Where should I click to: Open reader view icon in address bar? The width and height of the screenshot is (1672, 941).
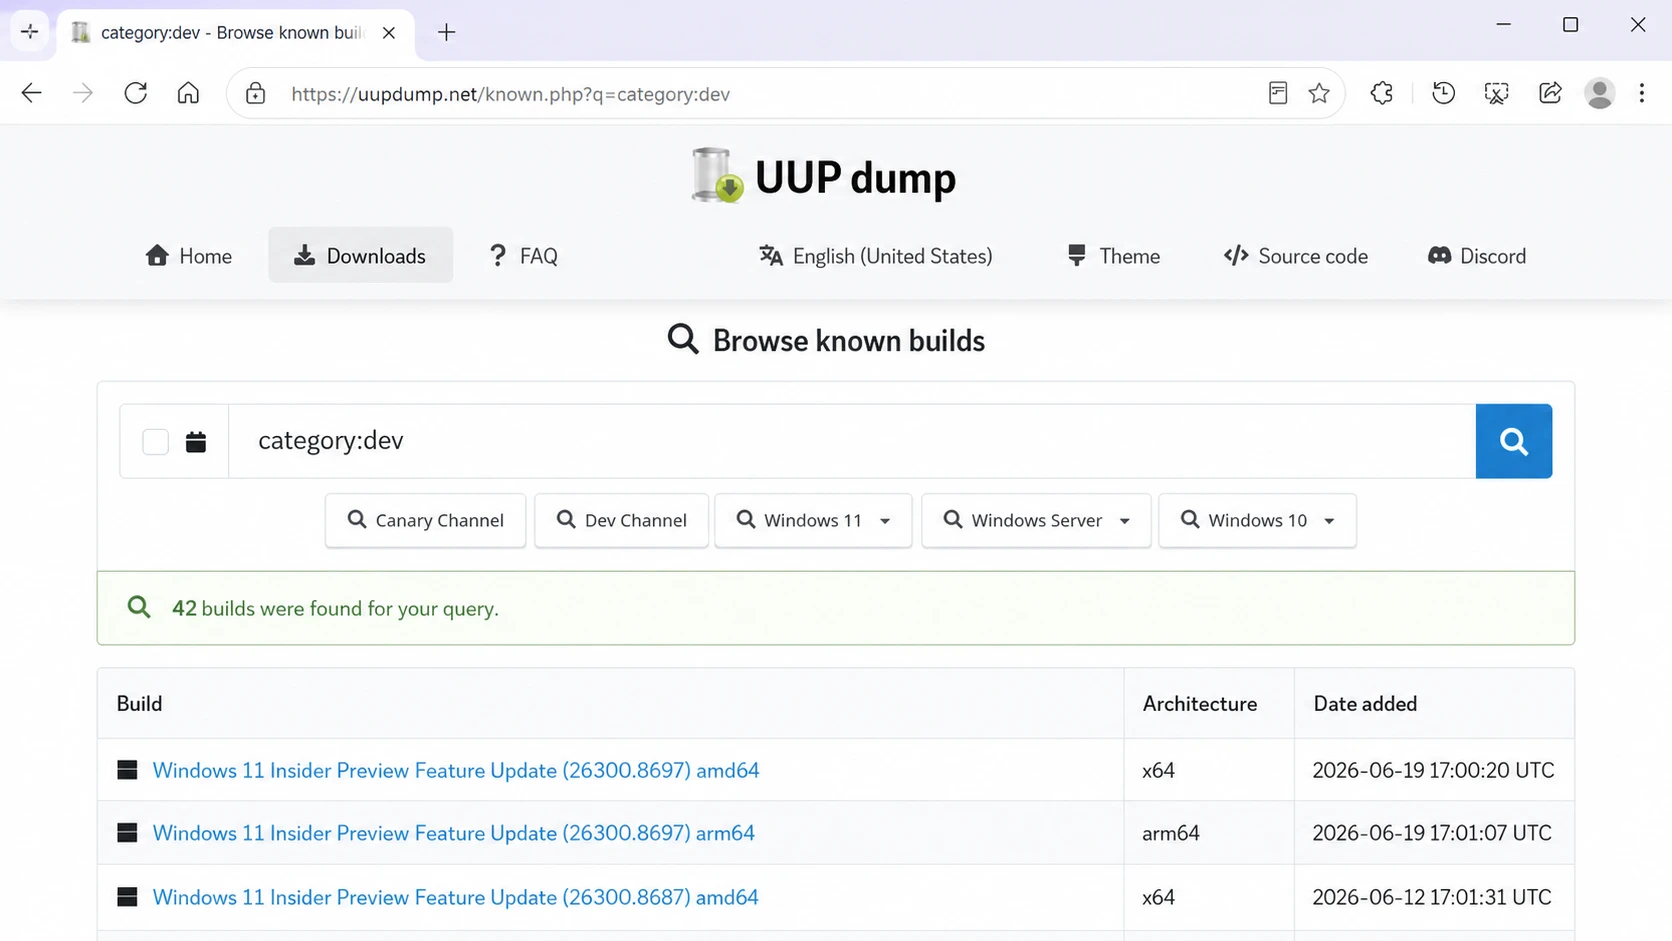(x=1277, y=93)
